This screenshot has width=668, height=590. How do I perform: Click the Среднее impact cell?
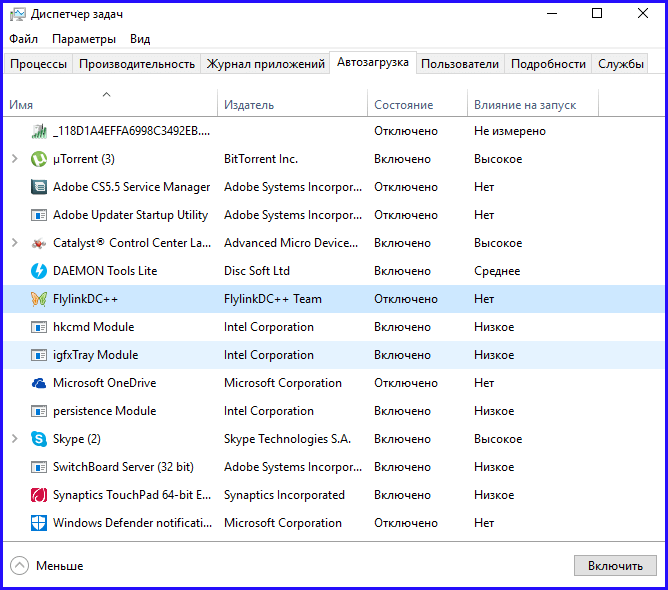(x=497, y=271)
